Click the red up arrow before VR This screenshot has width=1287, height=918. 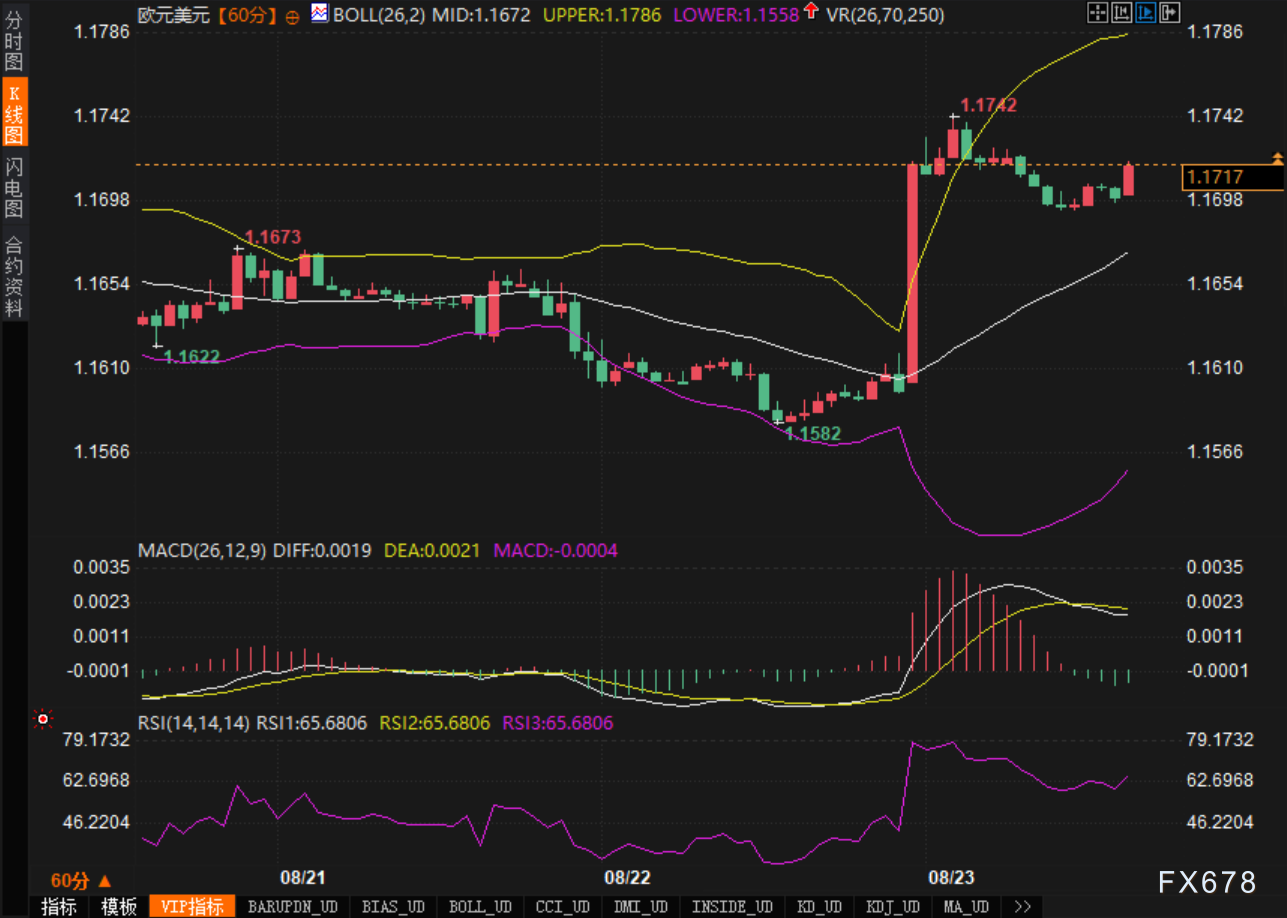coord(811,13)
